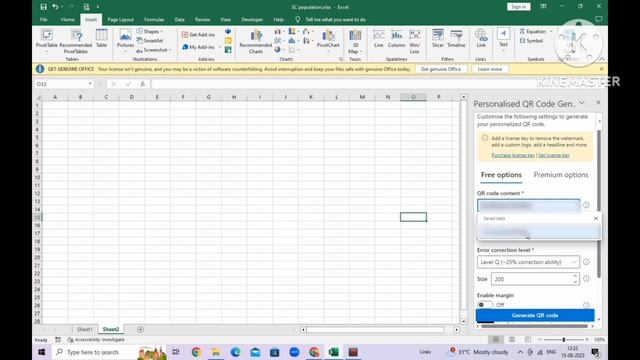The width and height of the screenshot is (640, 360).
Task: Open Recommended PivotTables
Action: click(76, 41)
